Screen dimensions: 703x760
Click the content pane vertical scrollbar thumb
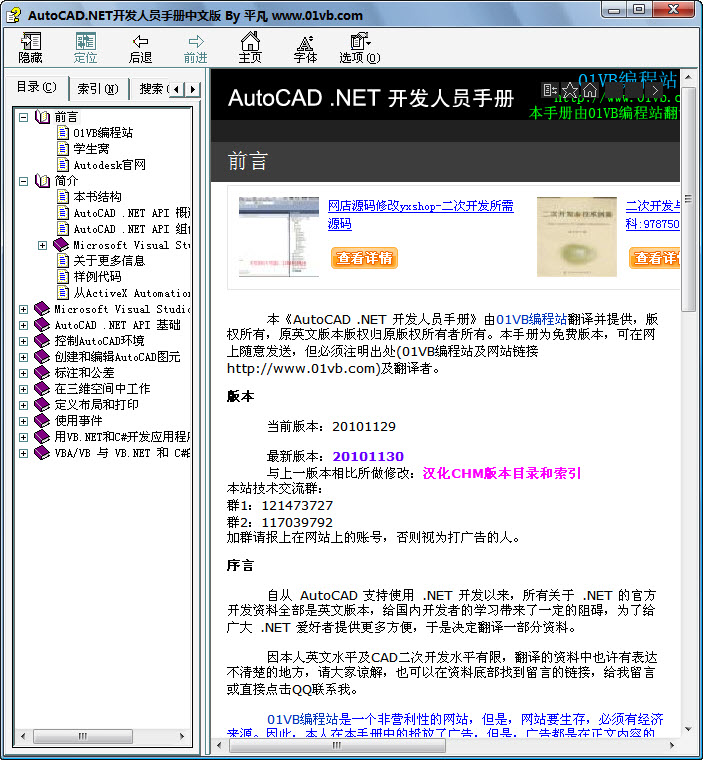pos(688,199)
